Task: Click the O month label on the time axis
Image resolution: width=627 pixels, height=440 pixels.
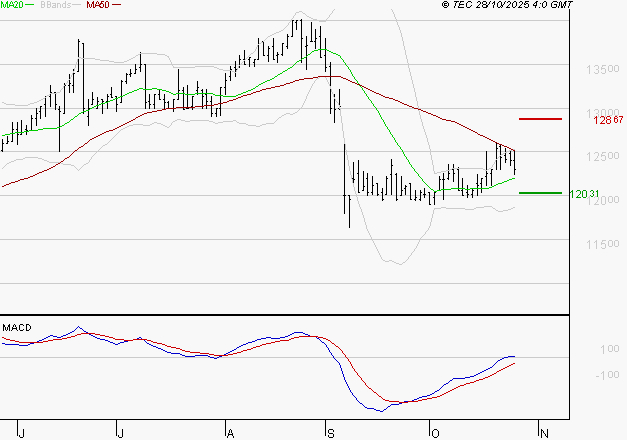Action: pyautogui.click(x=435, y=433)
